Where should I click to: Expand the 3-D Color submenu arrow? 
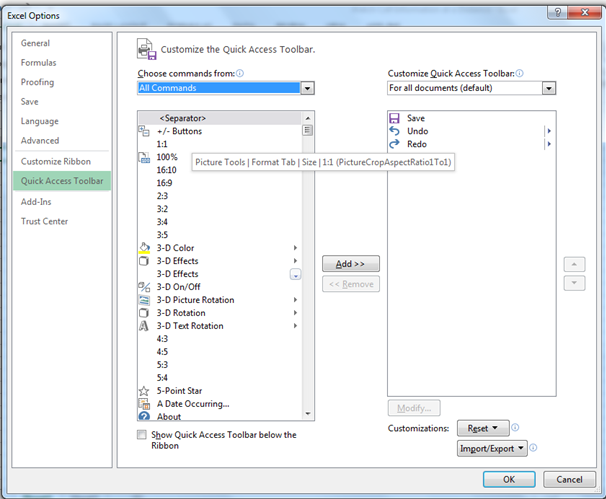coord(295,248)
